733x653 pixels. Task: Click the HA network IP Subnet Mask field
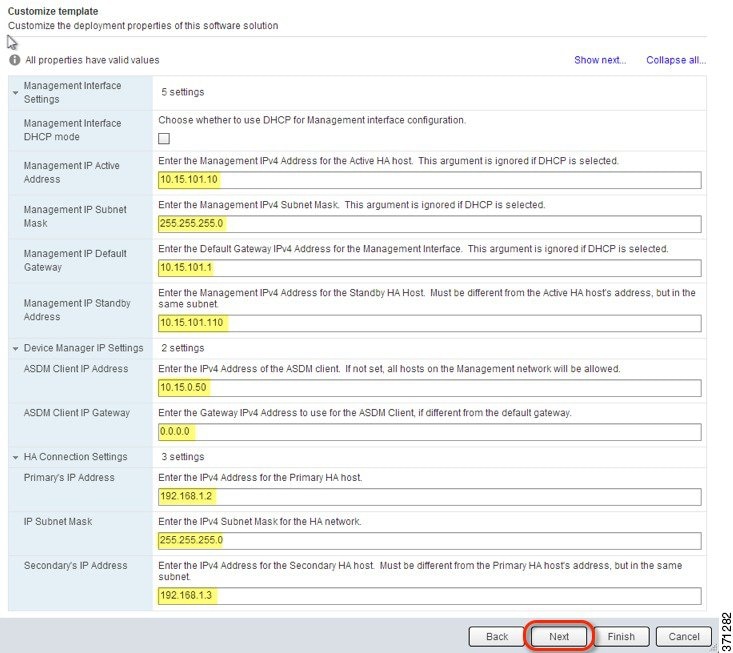[430, 541]
